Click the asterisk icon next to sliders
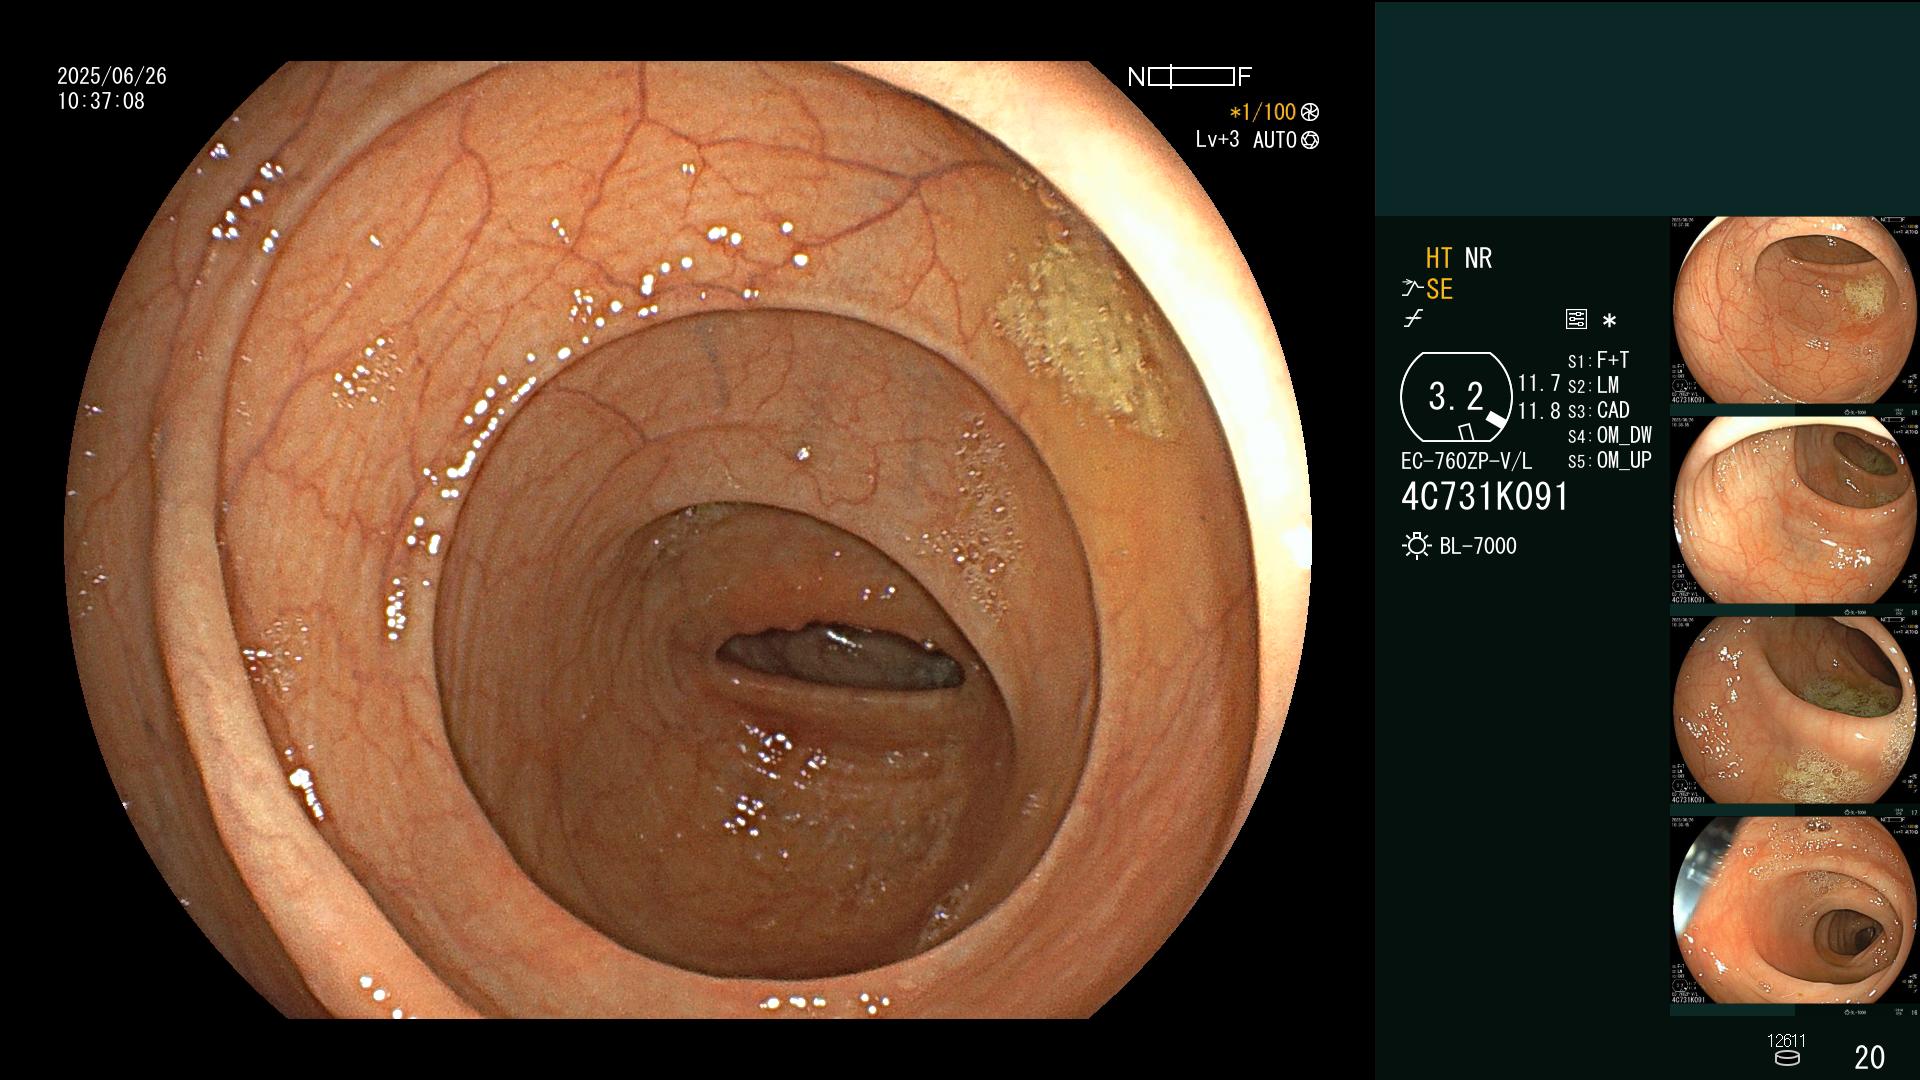 [1609, 320]
